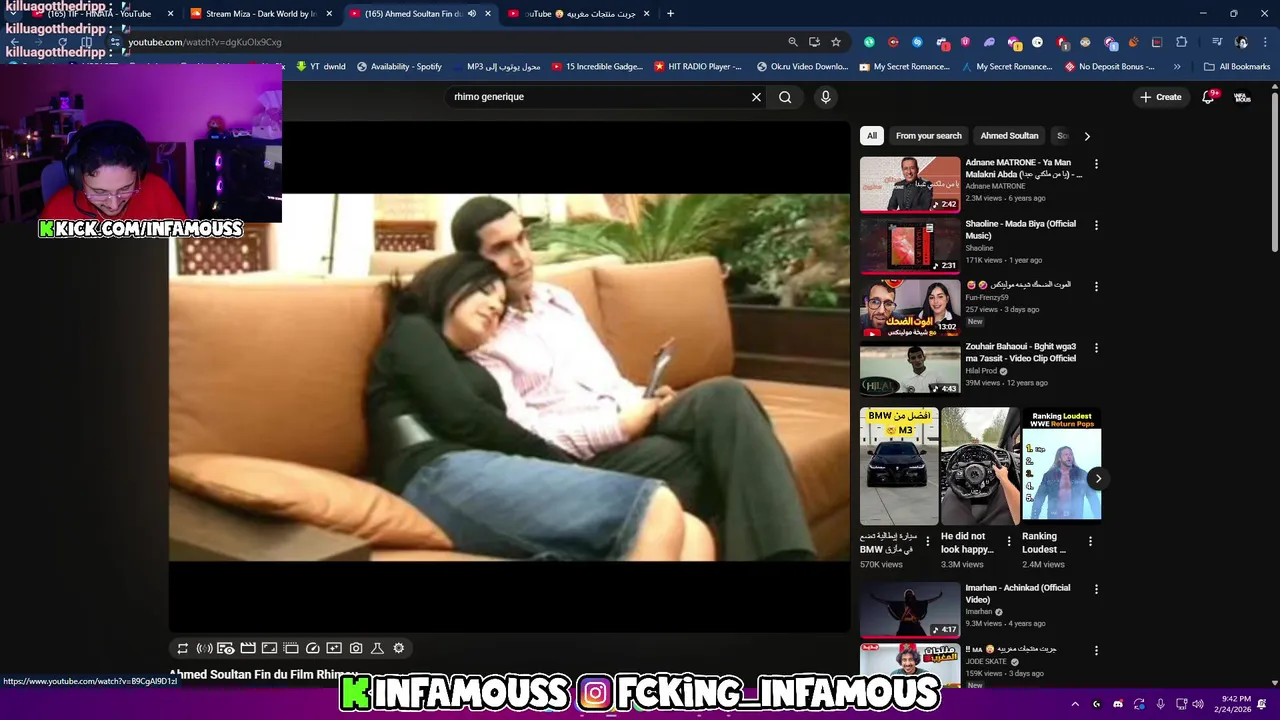Open the browser zoom magnifier icon
This screenshot has width=1280, height=720.
click(792, 42)
